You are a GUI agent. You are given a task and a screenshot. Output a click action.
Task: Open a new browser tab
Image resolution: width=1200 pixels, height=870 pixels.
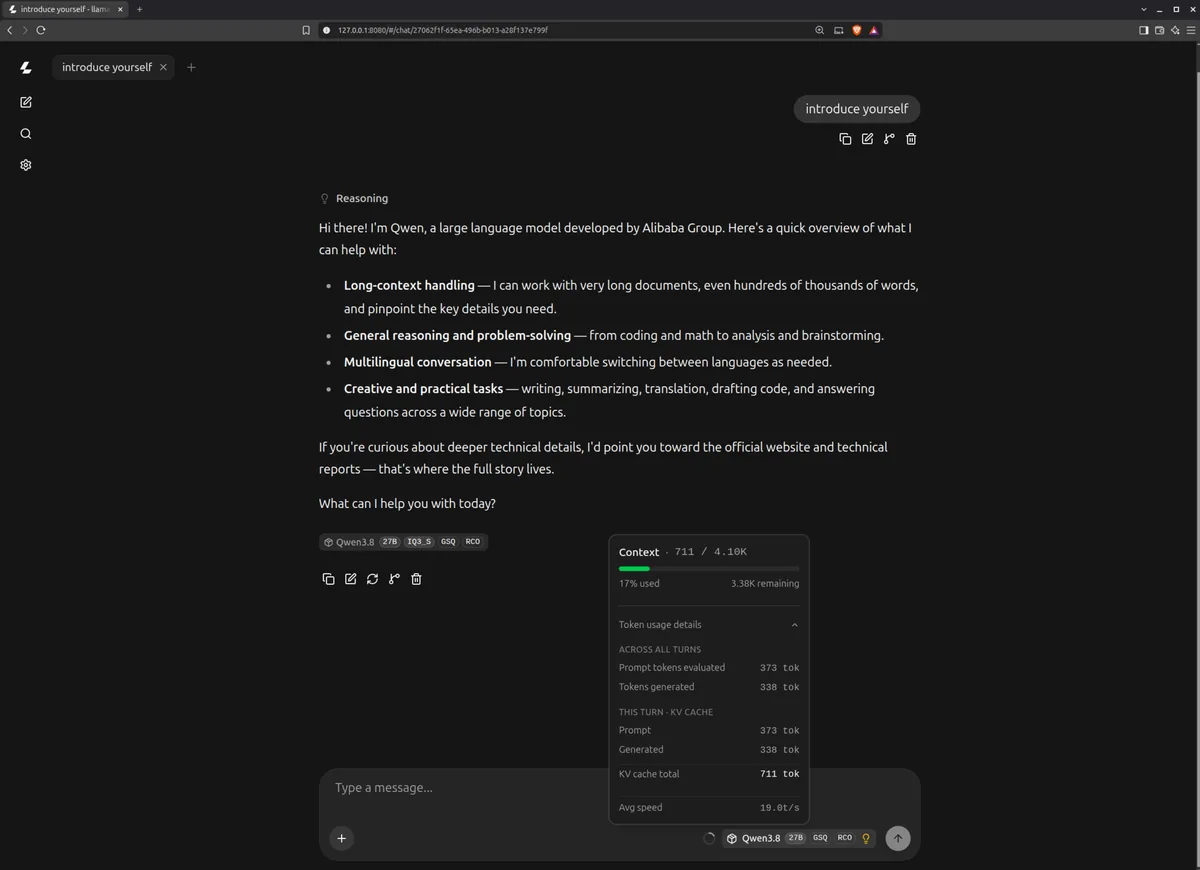coord(139,9)
